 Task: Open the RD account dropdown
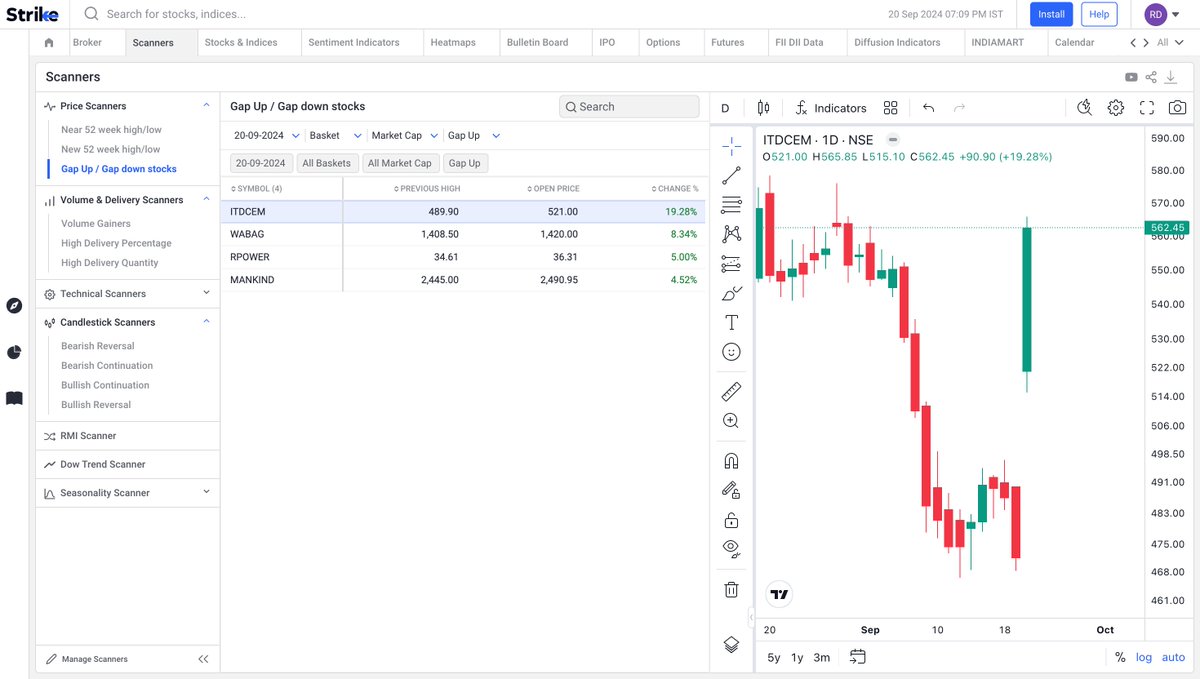(x=1162, y=14)
